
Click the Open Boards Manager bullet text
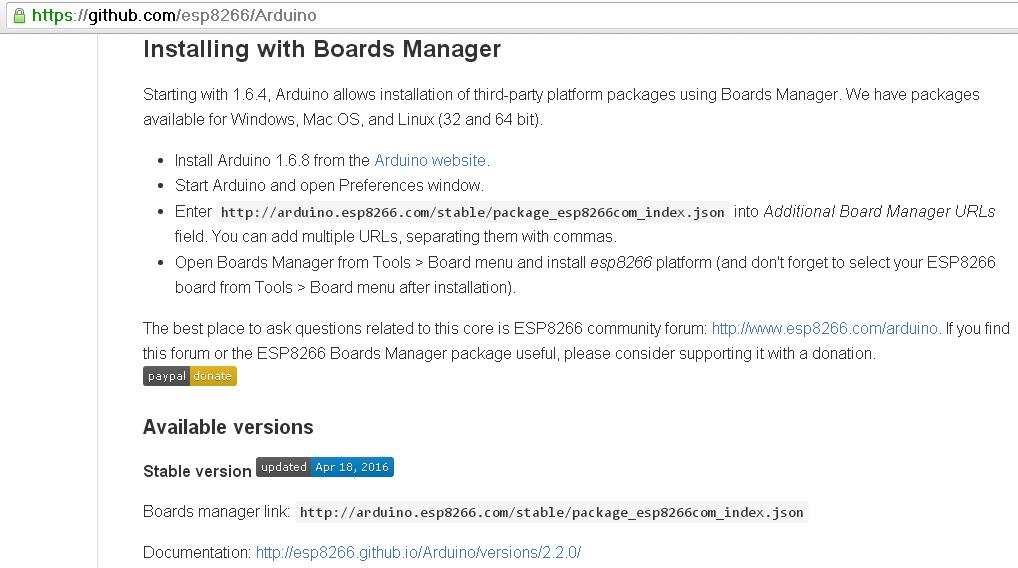click(380, 262)
